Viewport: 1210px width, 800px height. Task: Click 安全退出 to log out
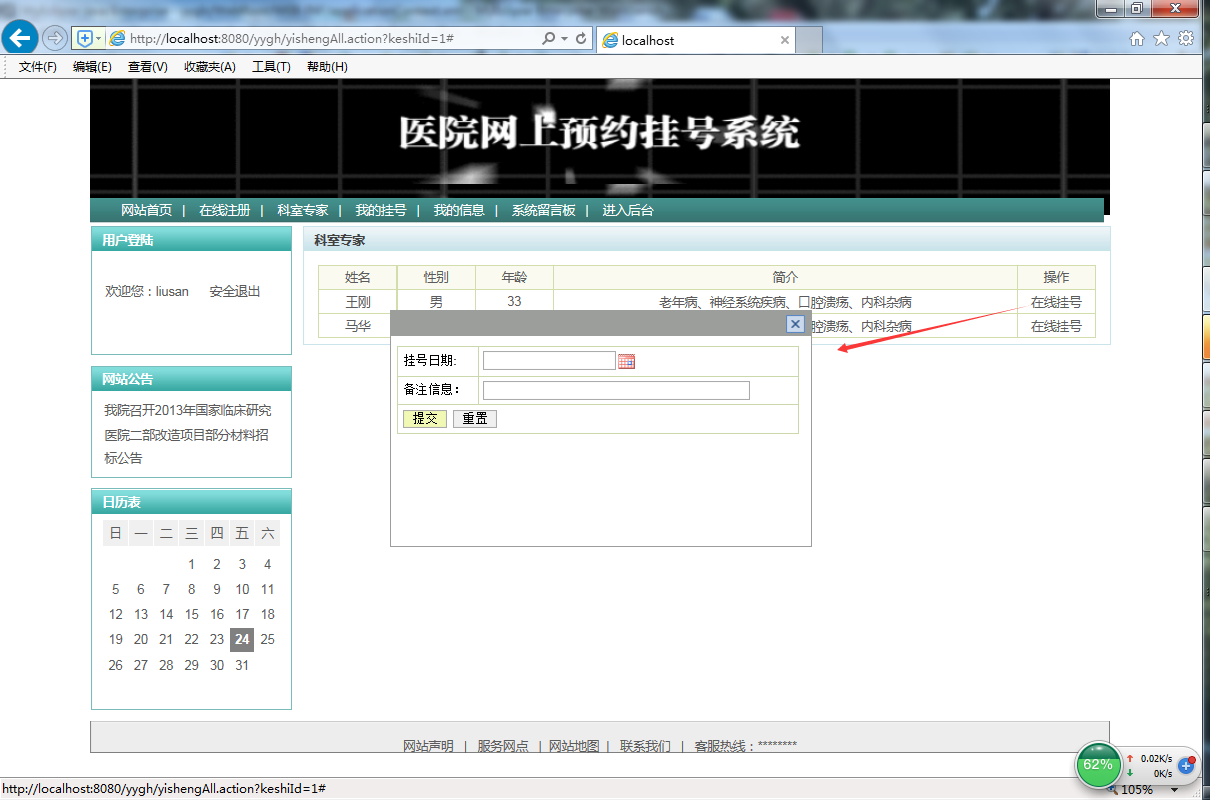point(235,291)
